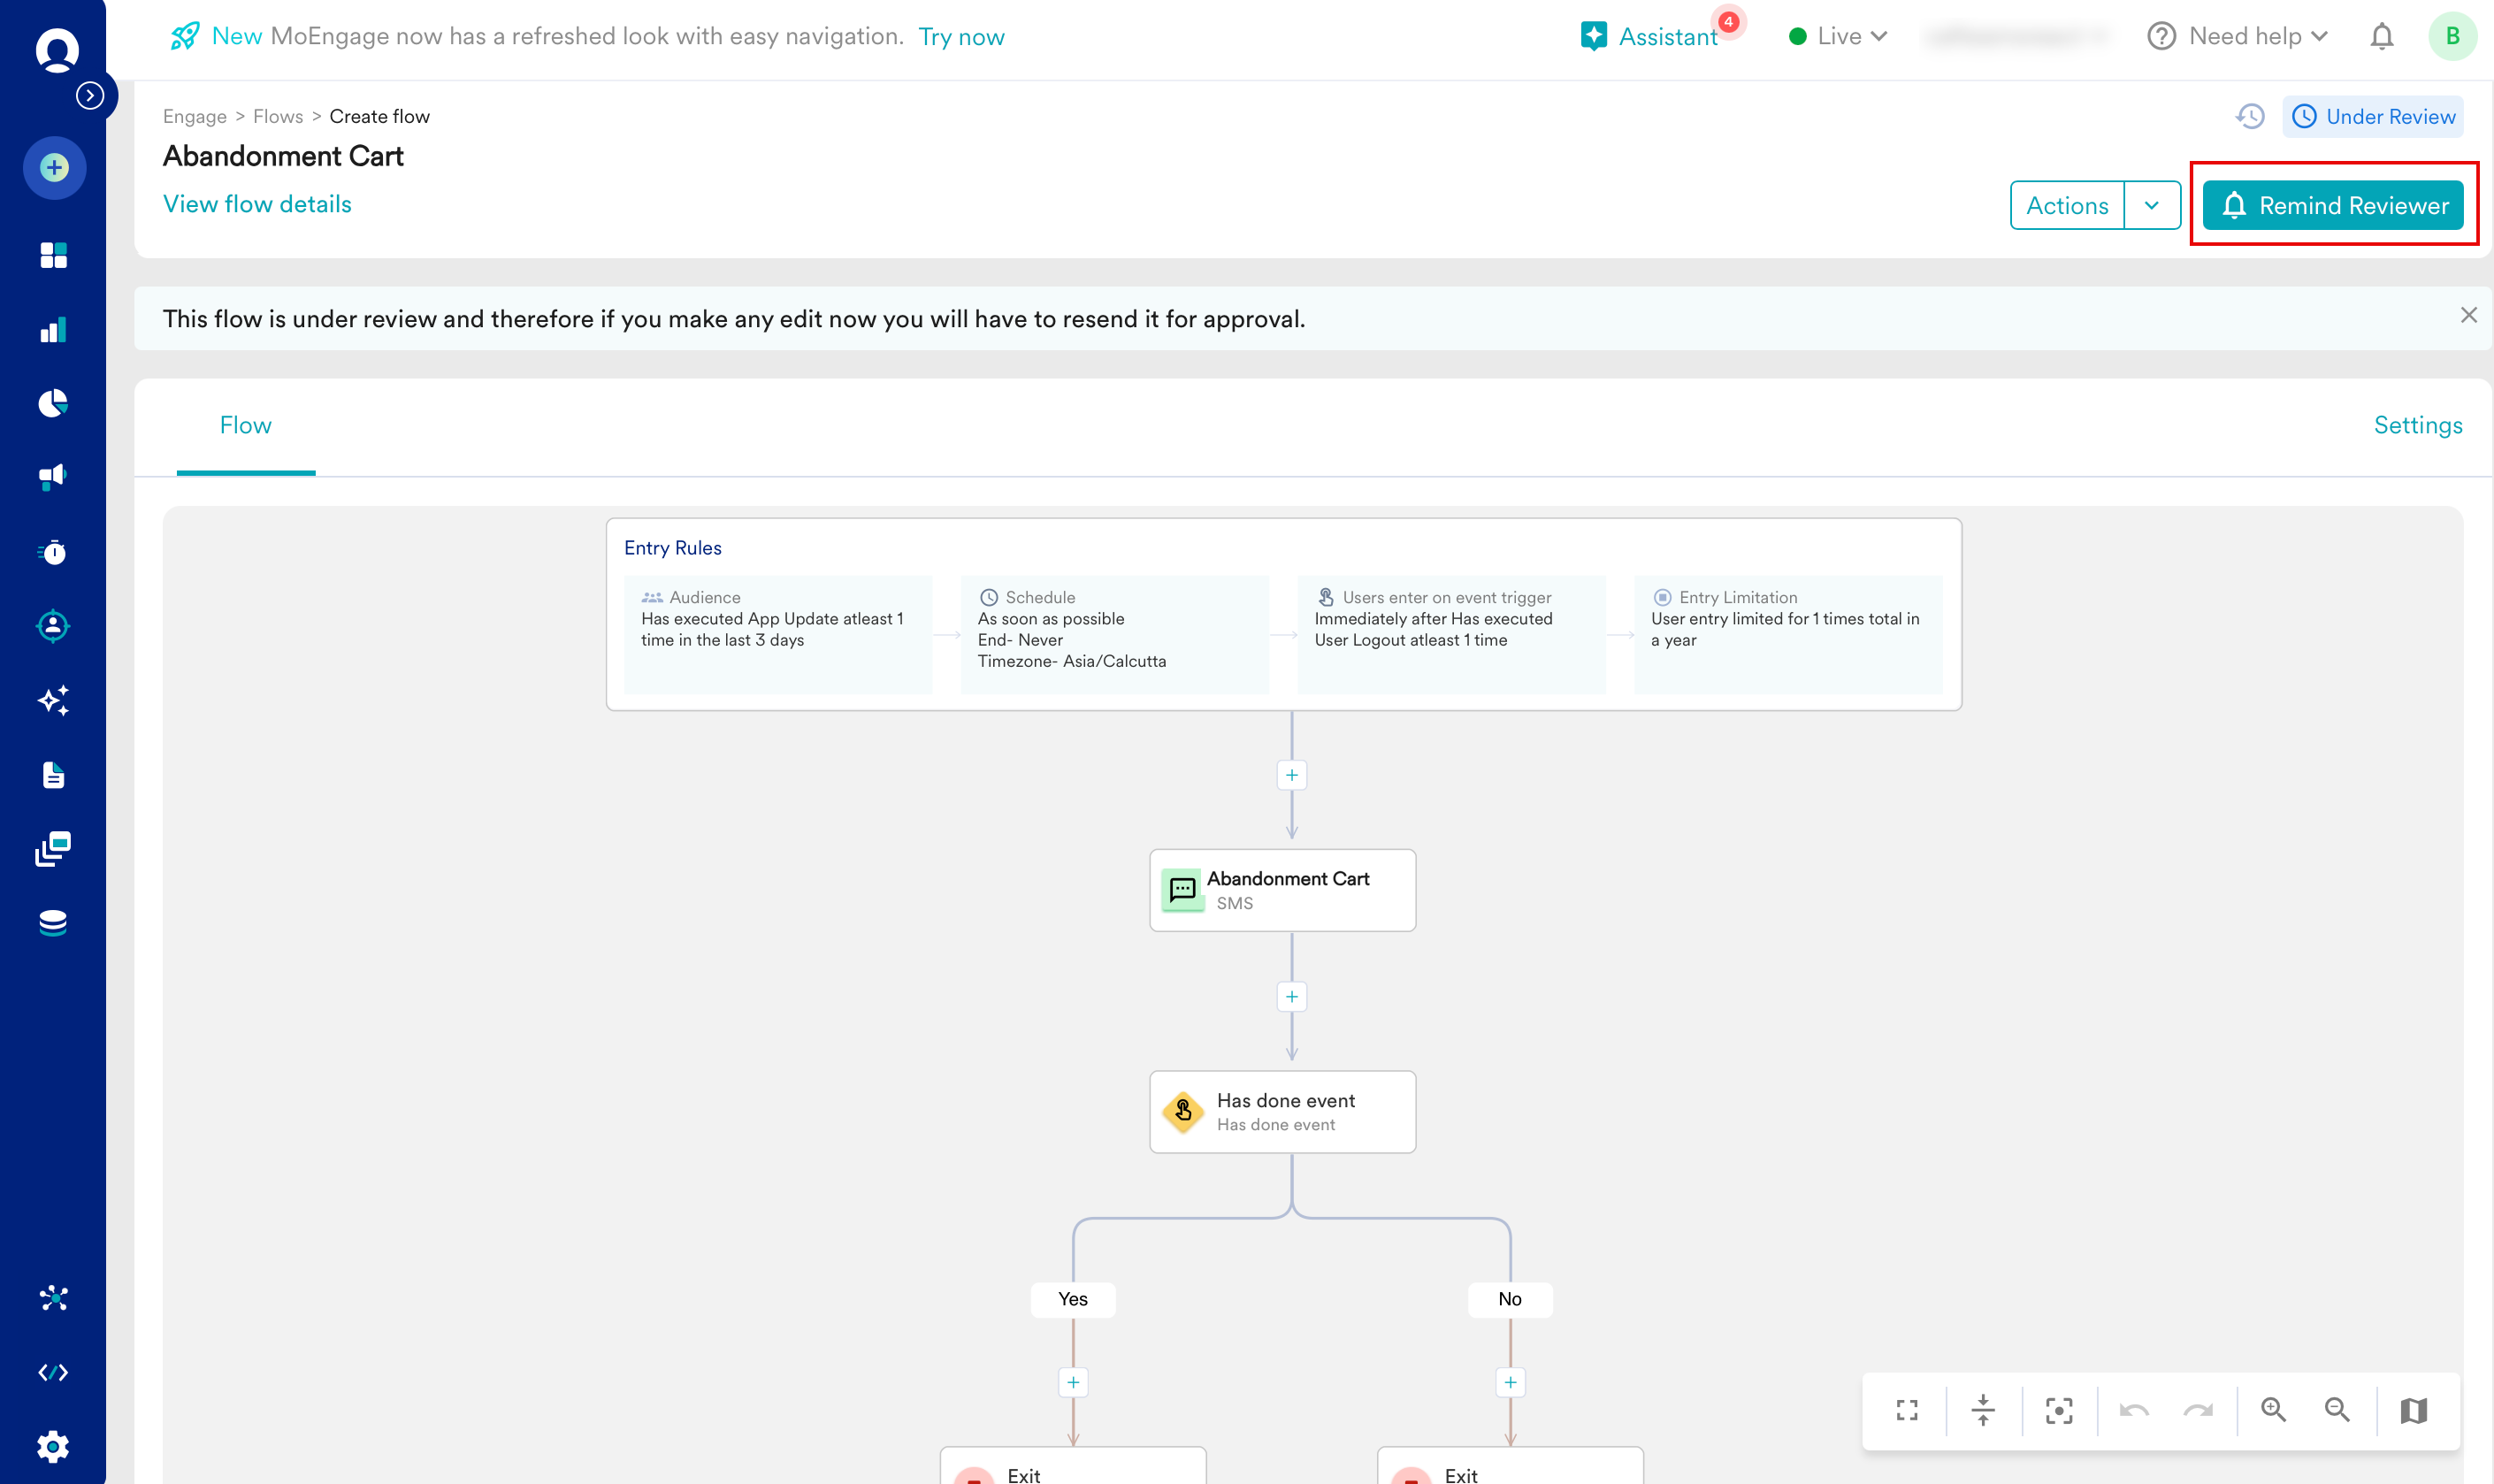Click the fullscreen canvas icon

coord(1907,1410)
